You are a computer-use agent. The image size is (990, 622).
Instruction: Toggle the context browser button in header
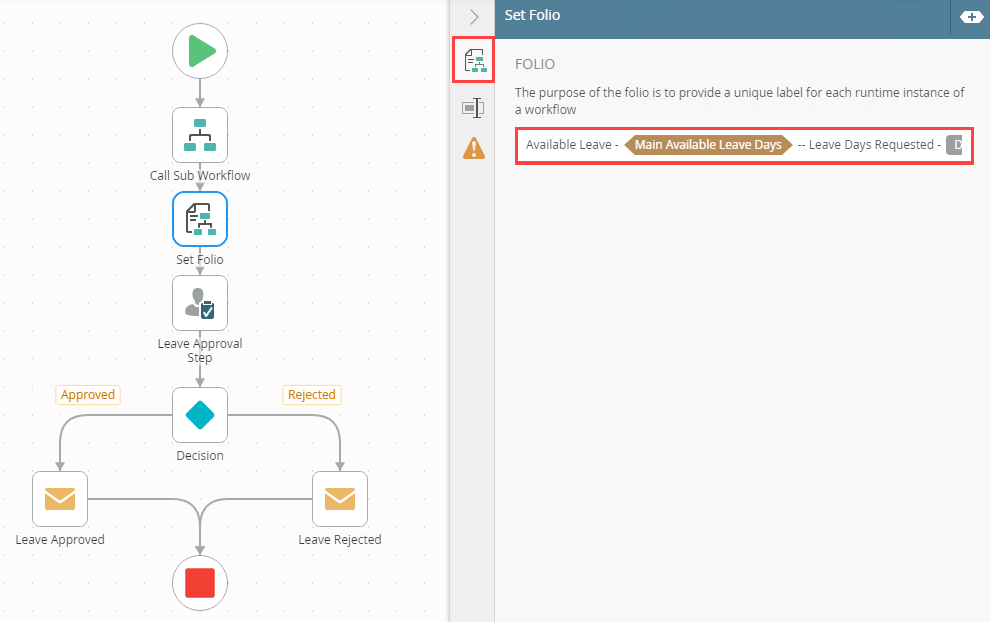[971, 17]
